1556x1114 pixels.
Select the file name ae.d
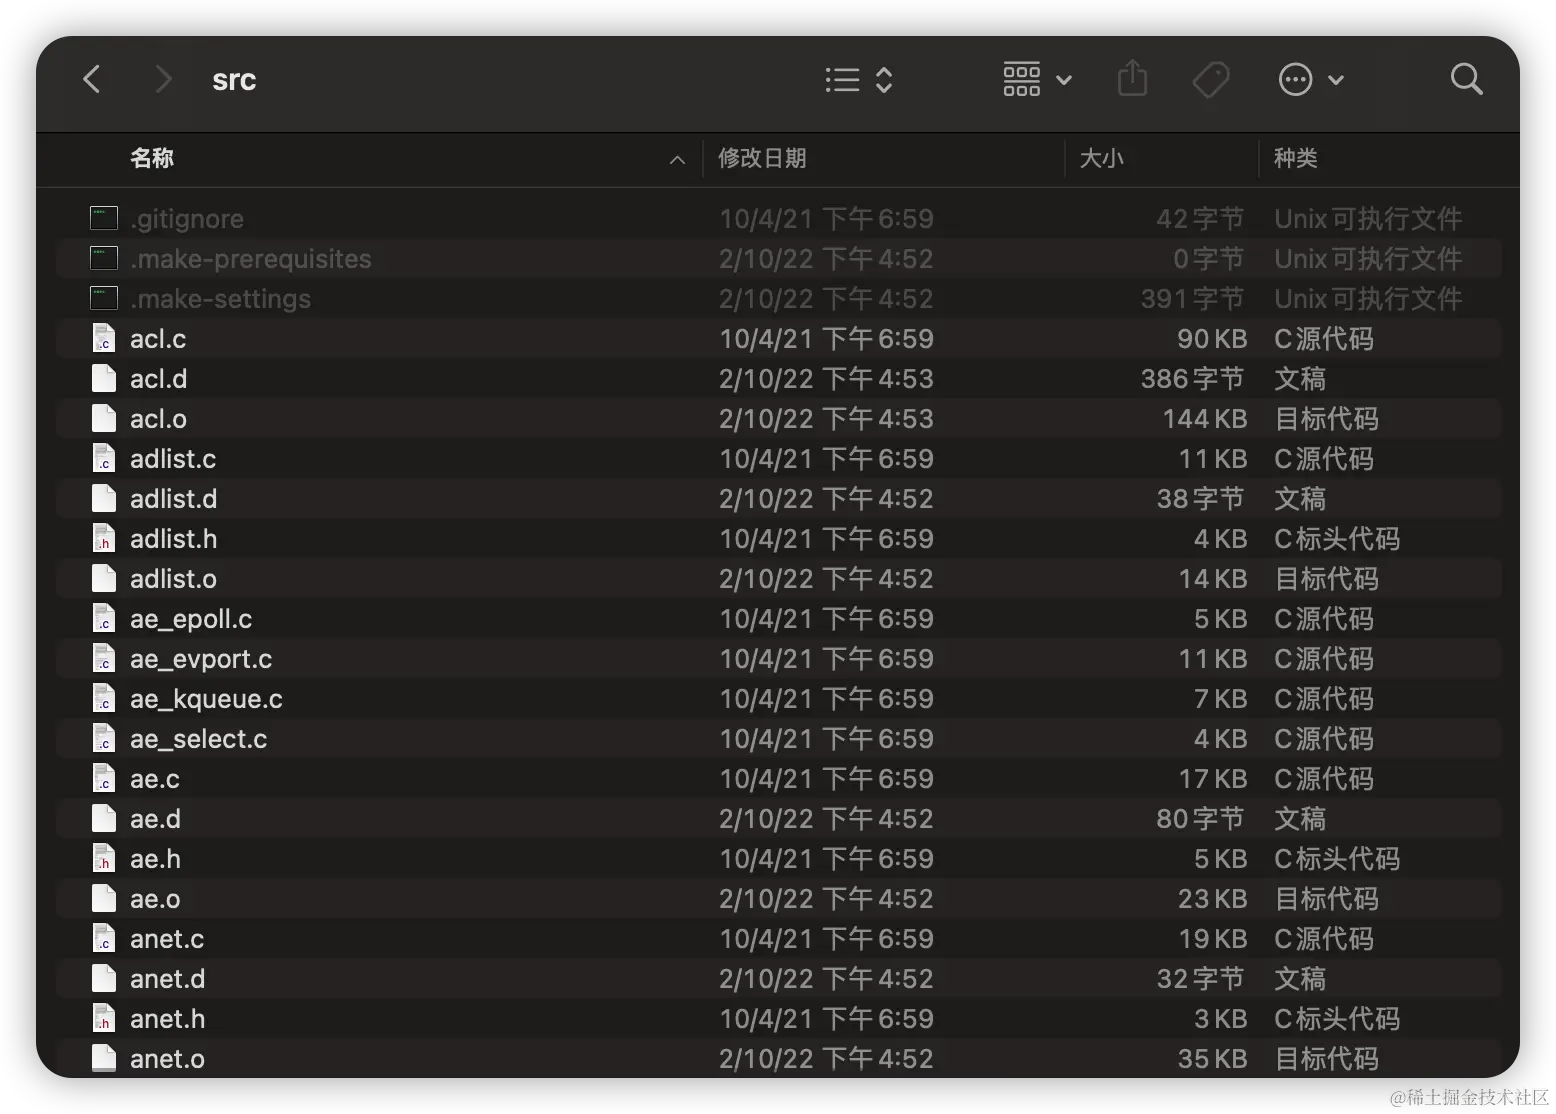156,819
